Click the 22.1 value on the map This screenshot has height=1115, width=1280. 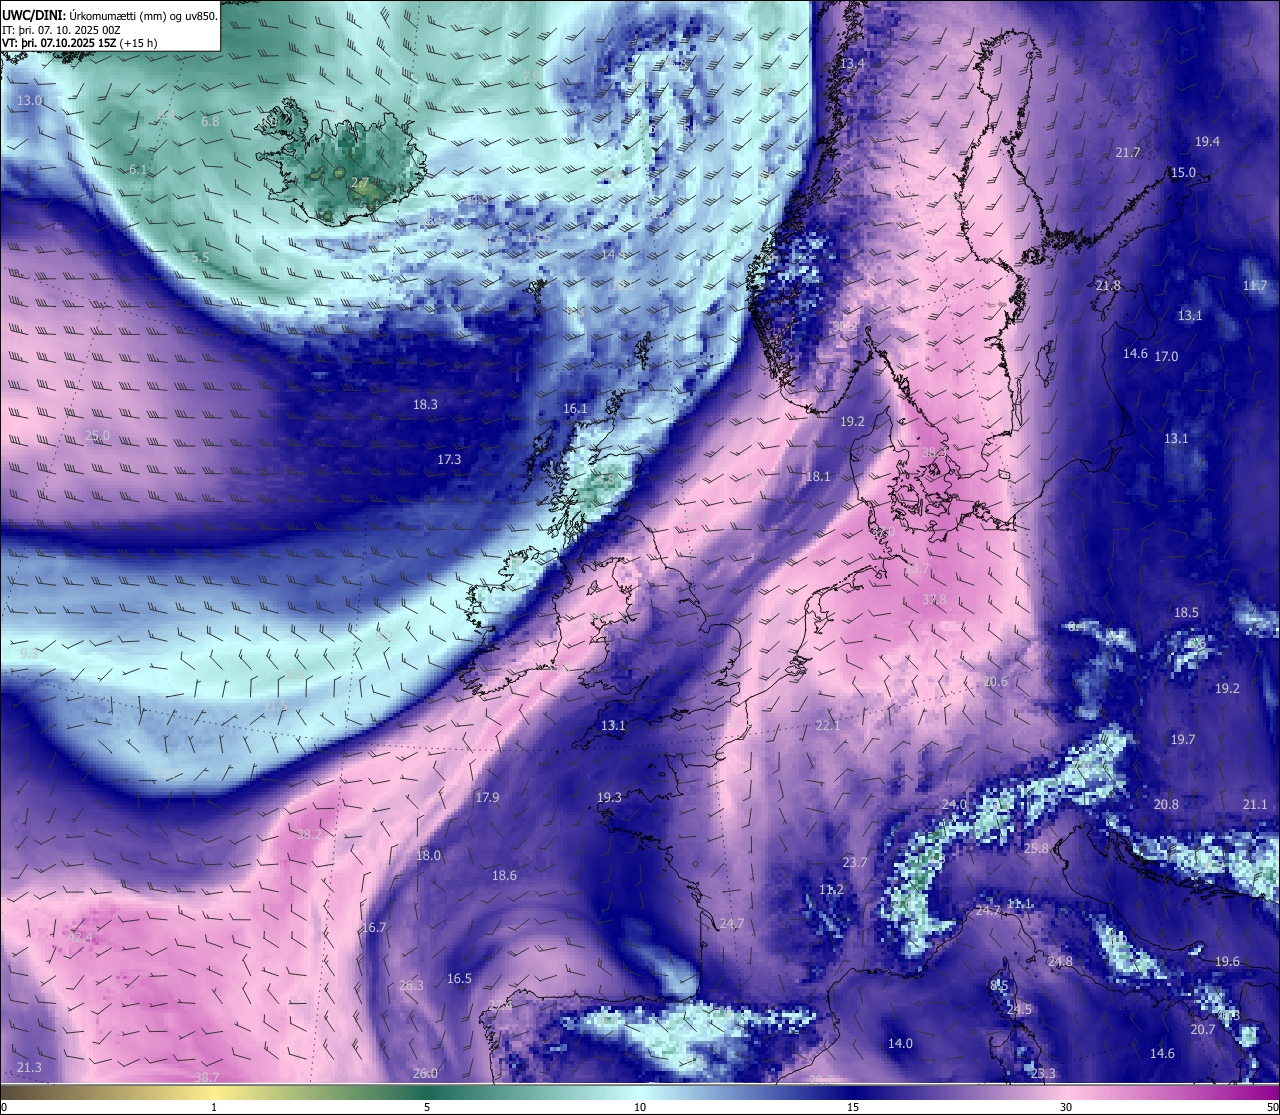(x=828, y=726)
